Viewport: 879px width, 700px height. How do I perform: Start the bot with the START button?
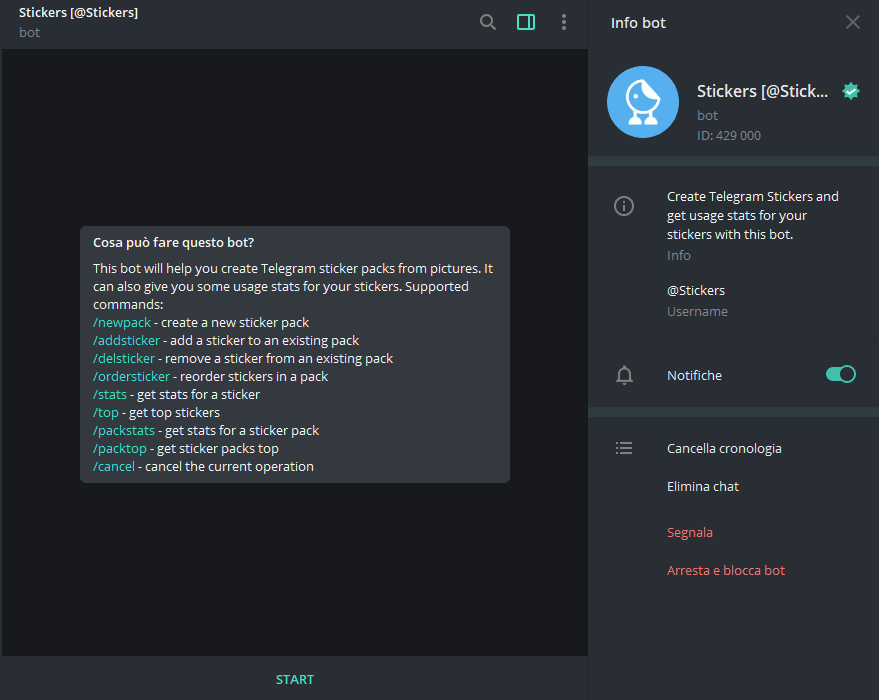pos(295,679)
